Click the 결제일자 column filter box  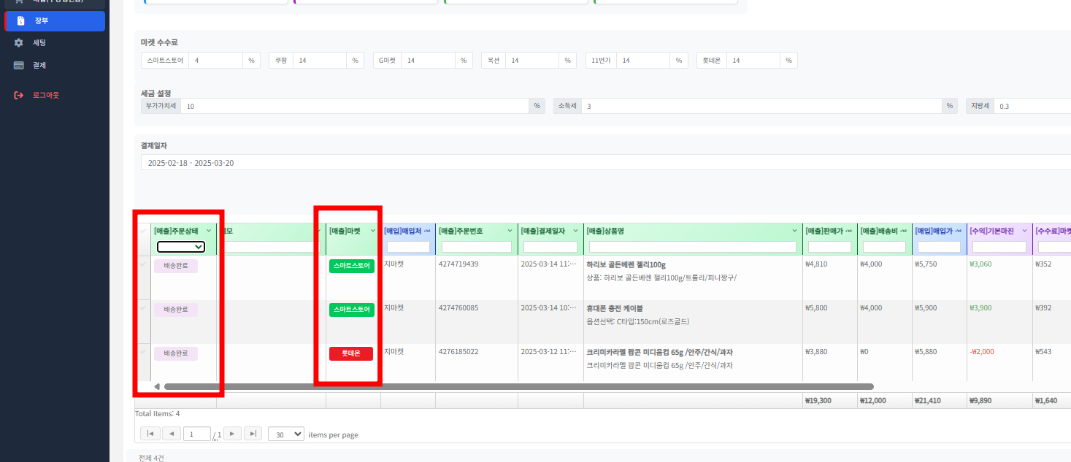coord(551,247)
